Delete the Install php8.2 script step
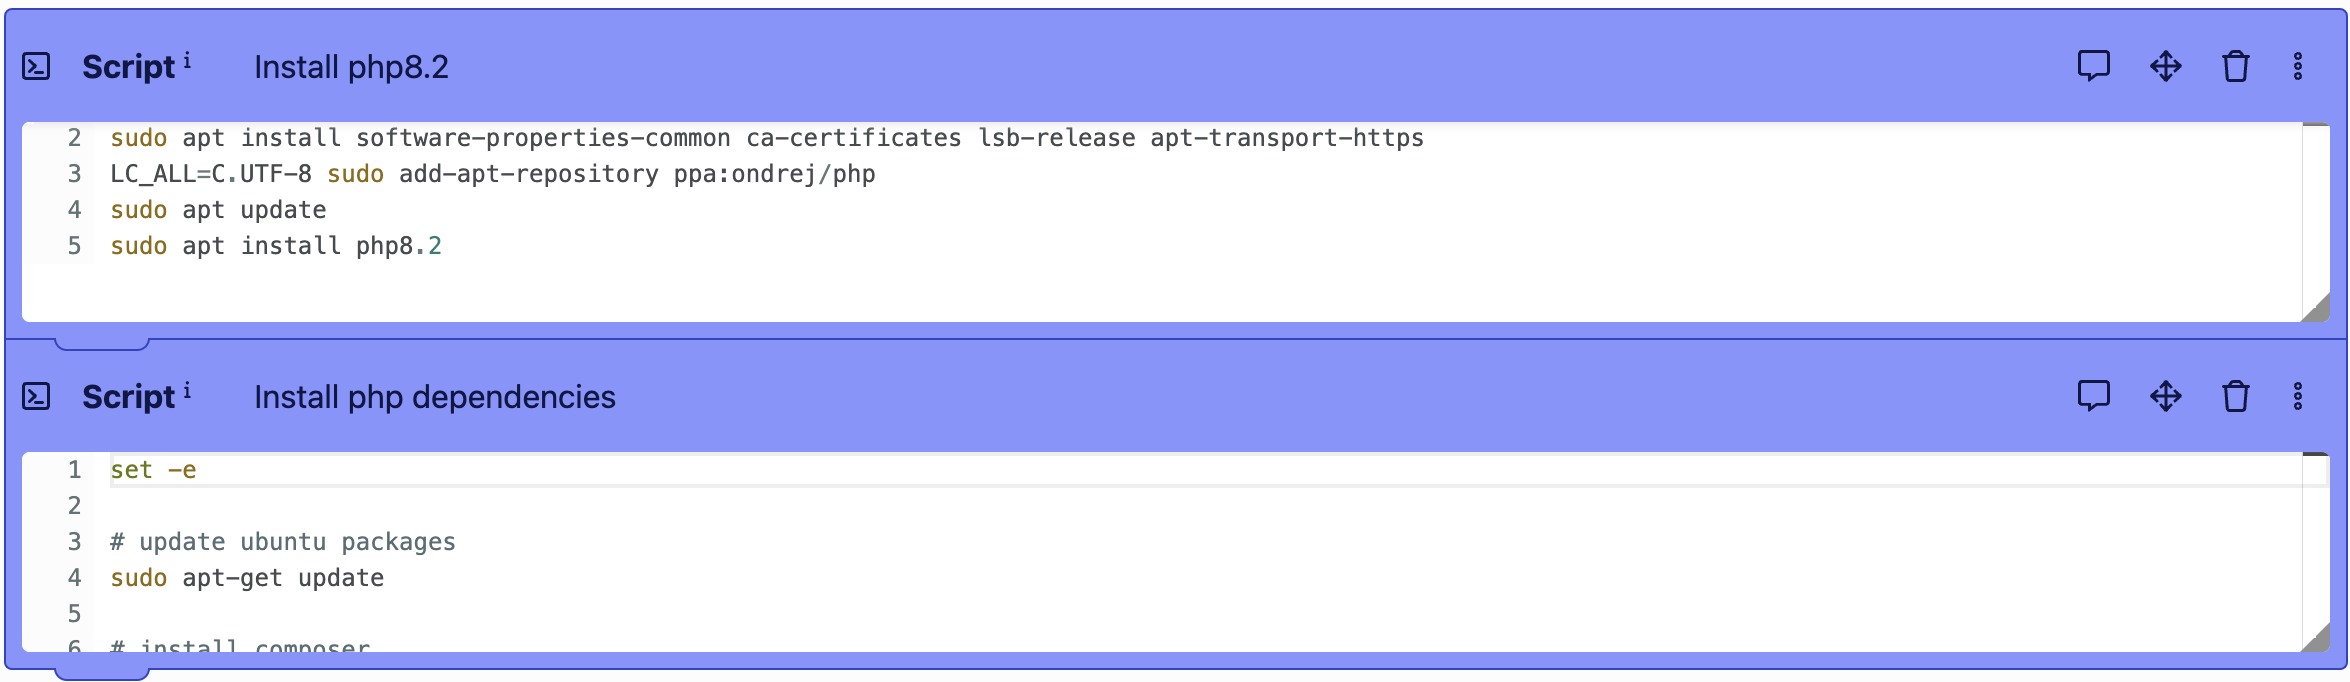Viewport: 2350px width, 682px height. (2235, 66)
